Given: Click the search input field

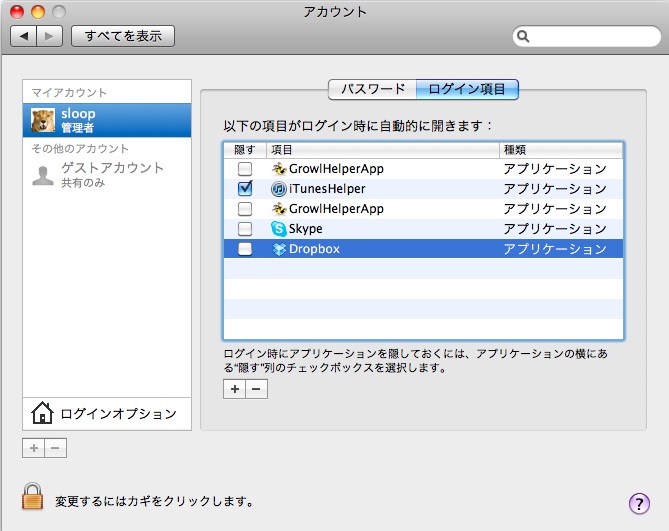Looking at the screenshot, I should (x=587, y=36).
